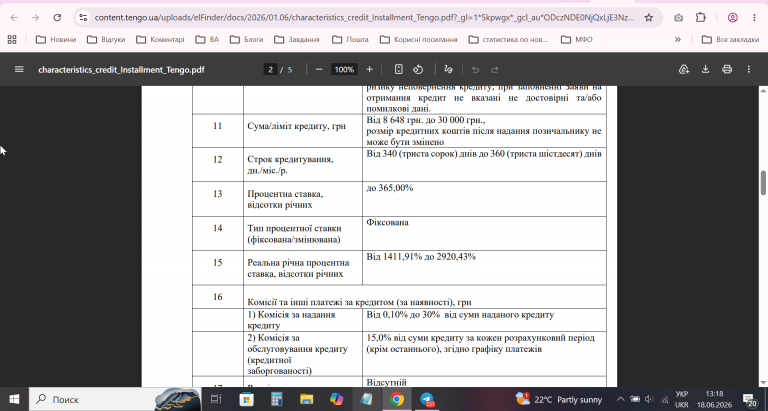
Task: Bookmark this page with the star
Action: (648, 18)
